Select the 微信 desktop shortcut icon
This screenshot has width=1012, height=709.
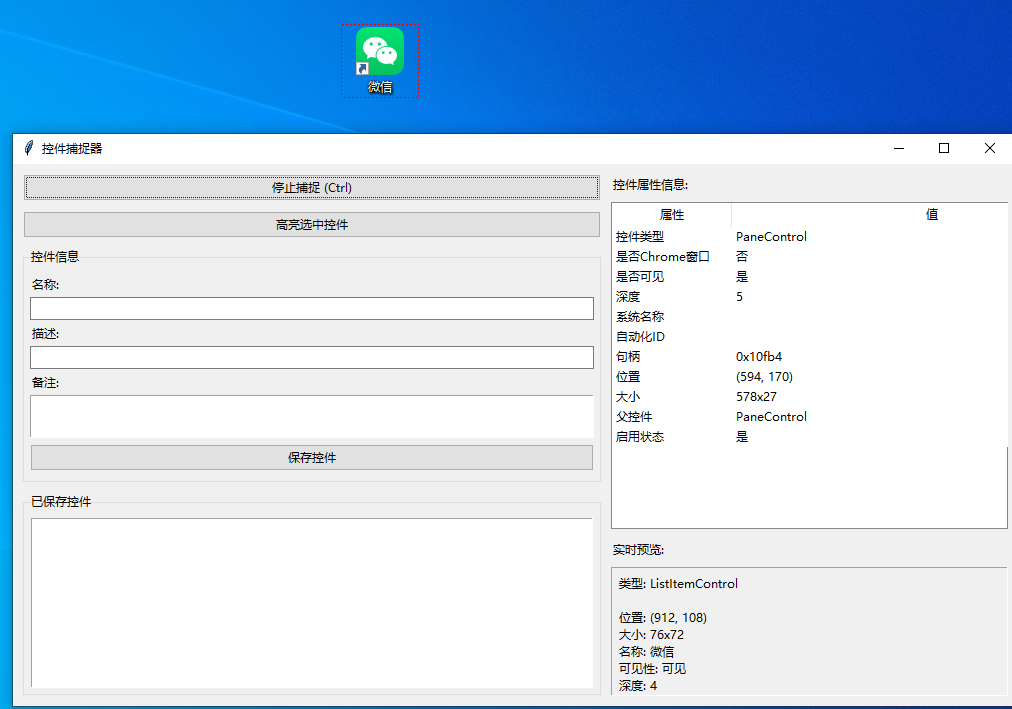point(380,61)
